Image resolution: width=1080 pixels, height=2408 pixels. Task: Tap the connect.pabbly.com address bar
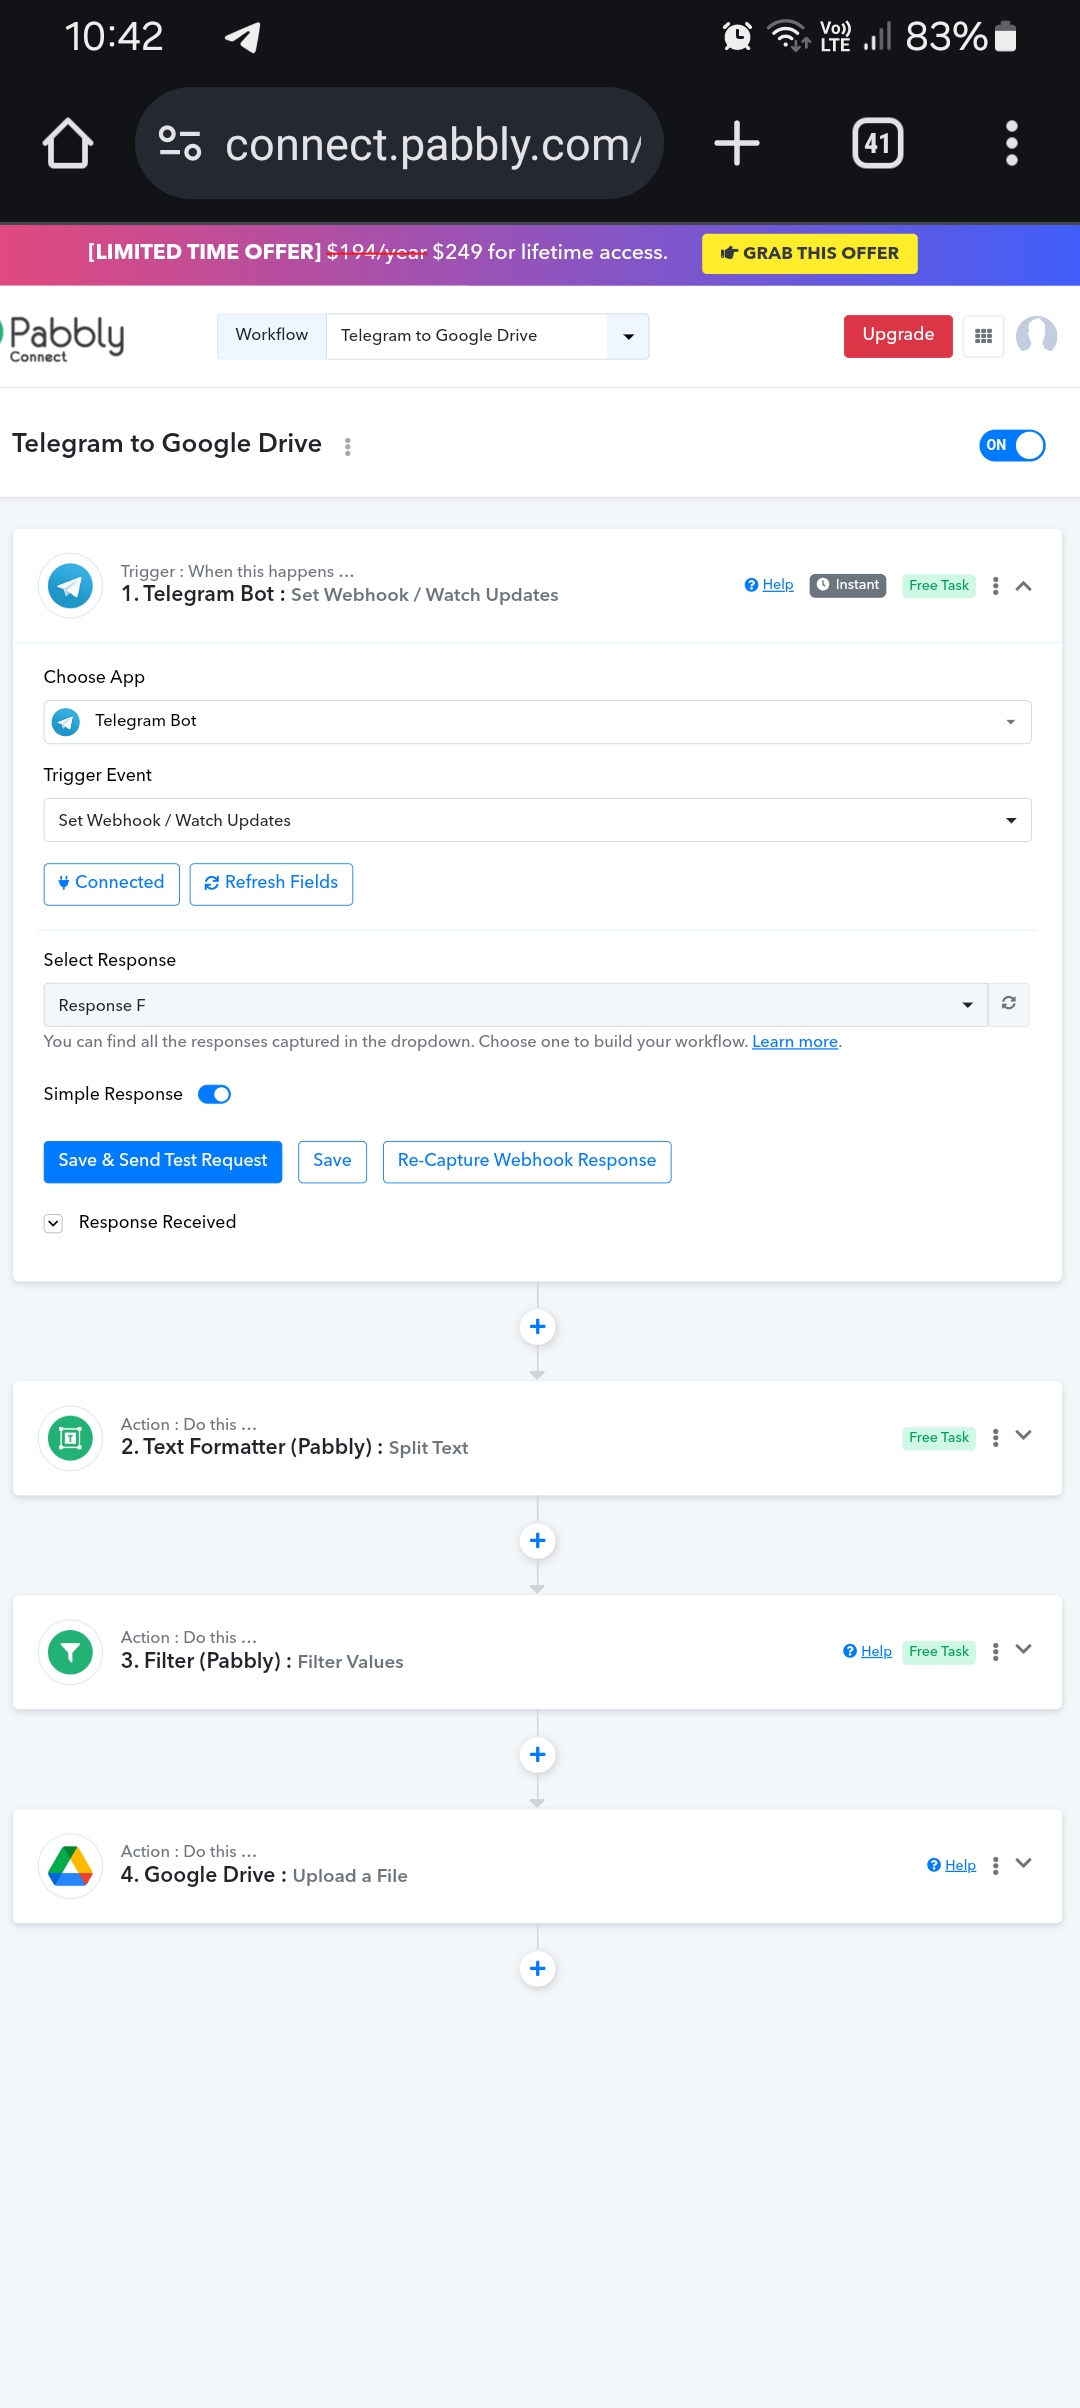[x=399, y=143]
